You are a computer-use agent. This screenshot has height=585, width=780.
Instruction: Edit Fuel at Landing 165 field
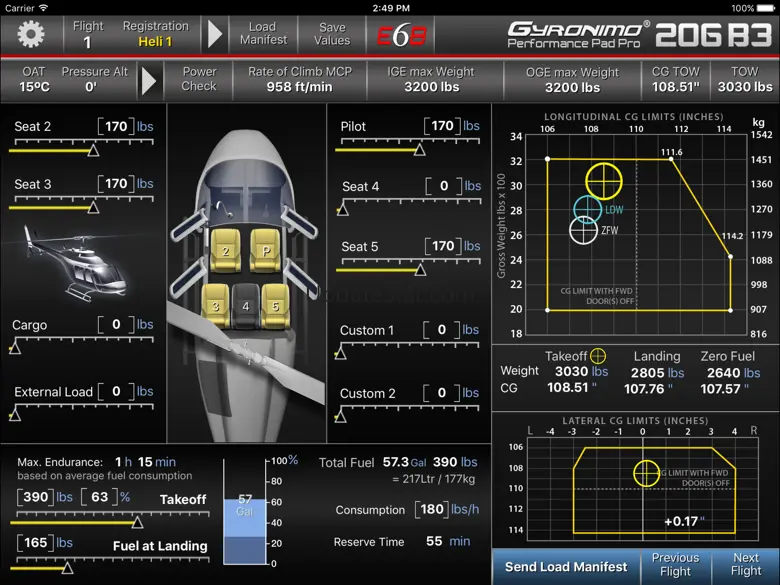(35, 543)
